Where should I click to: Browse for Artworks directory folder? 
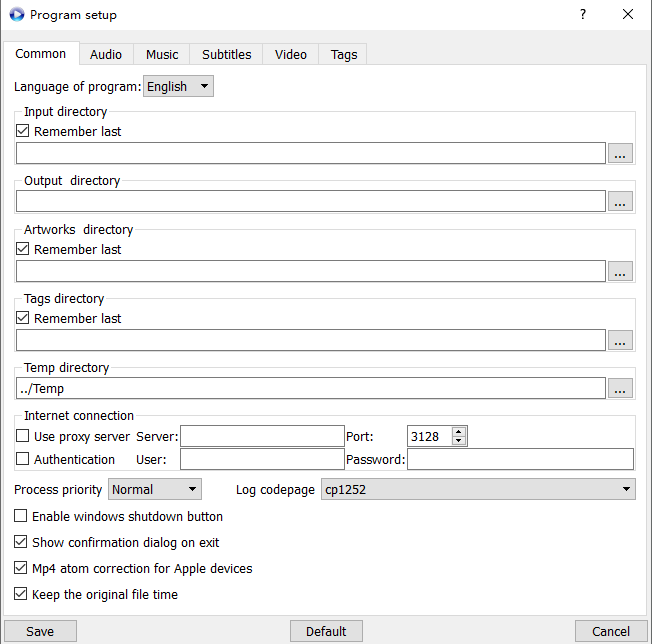(620, 271)
